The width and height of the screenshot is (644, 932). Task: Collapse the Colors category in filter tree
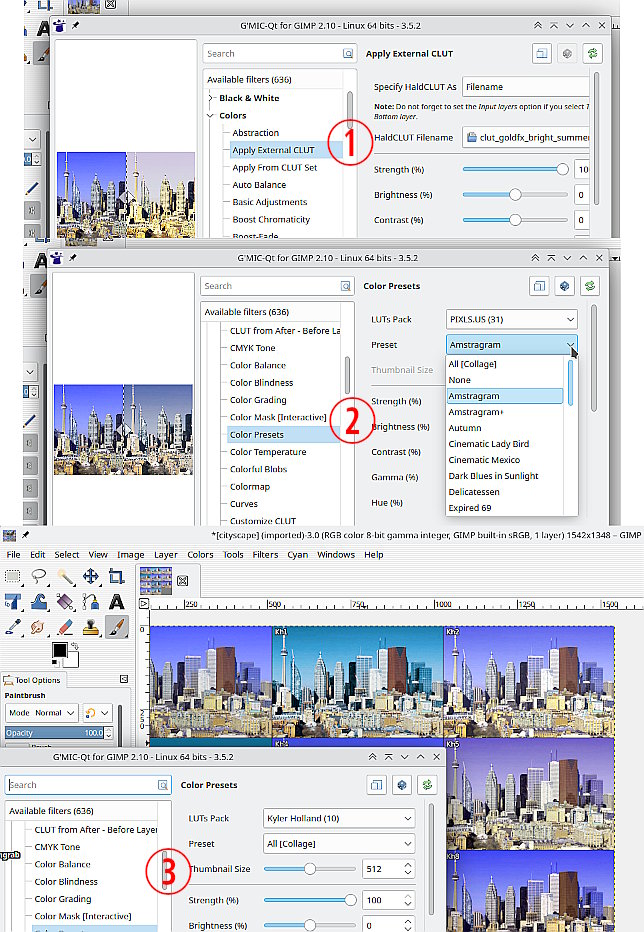click(211, 115)
